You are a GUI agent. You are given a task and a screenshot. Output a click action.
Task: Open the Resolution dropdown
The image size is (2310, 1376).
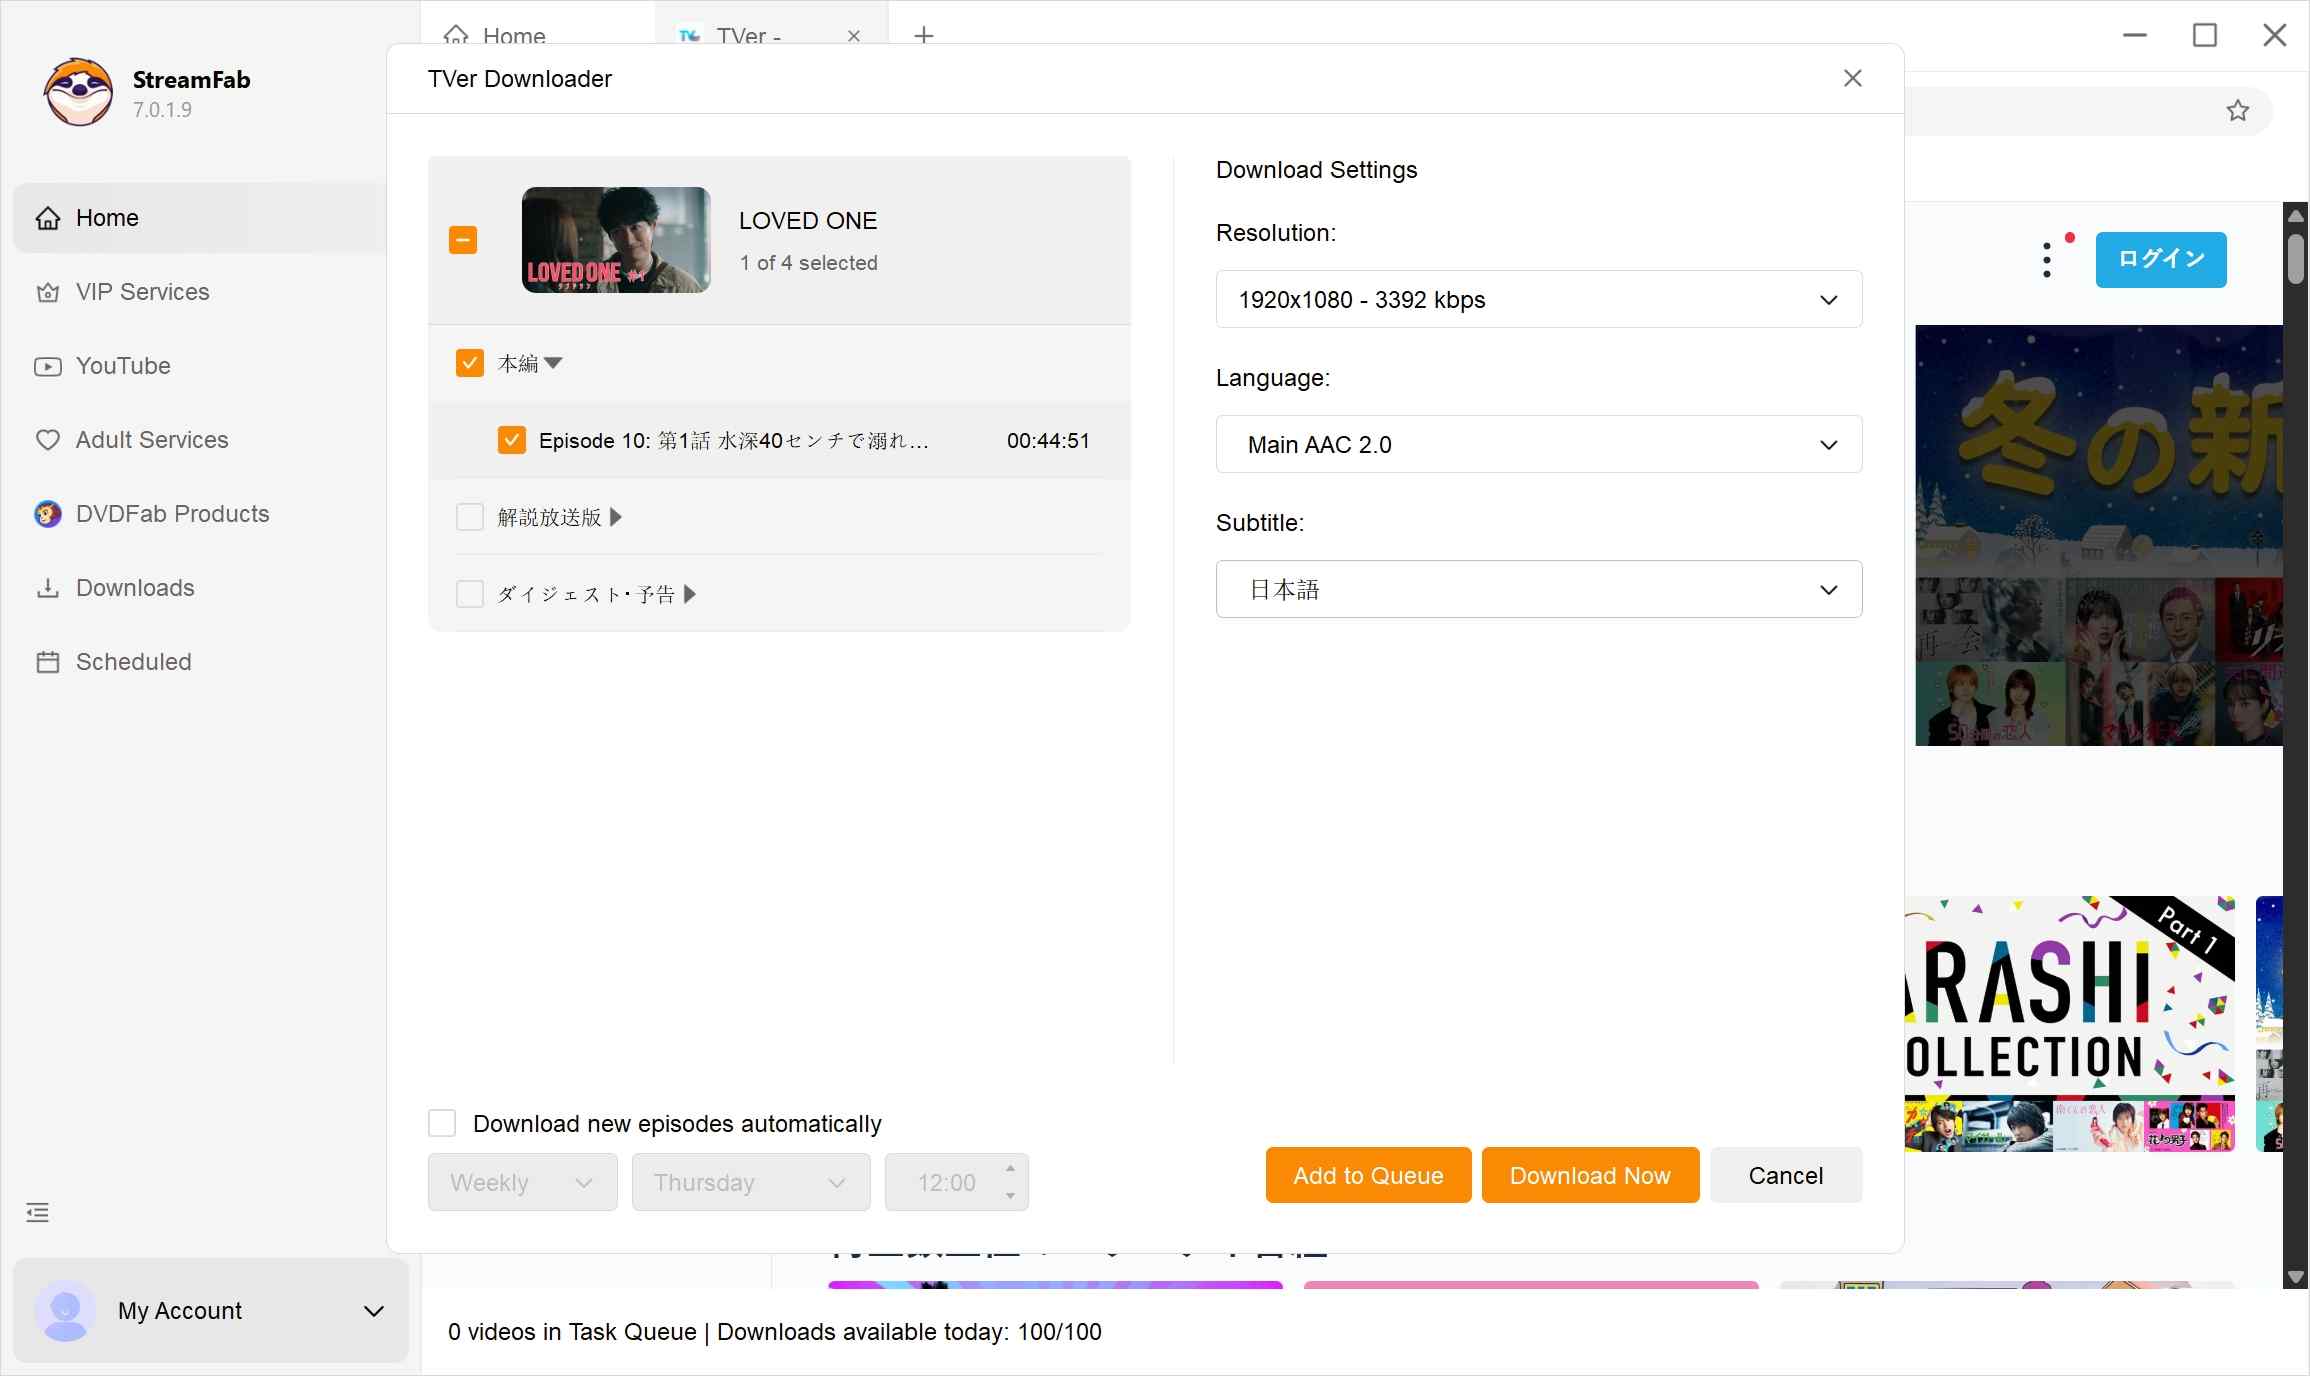click(x=1539, y=299)
